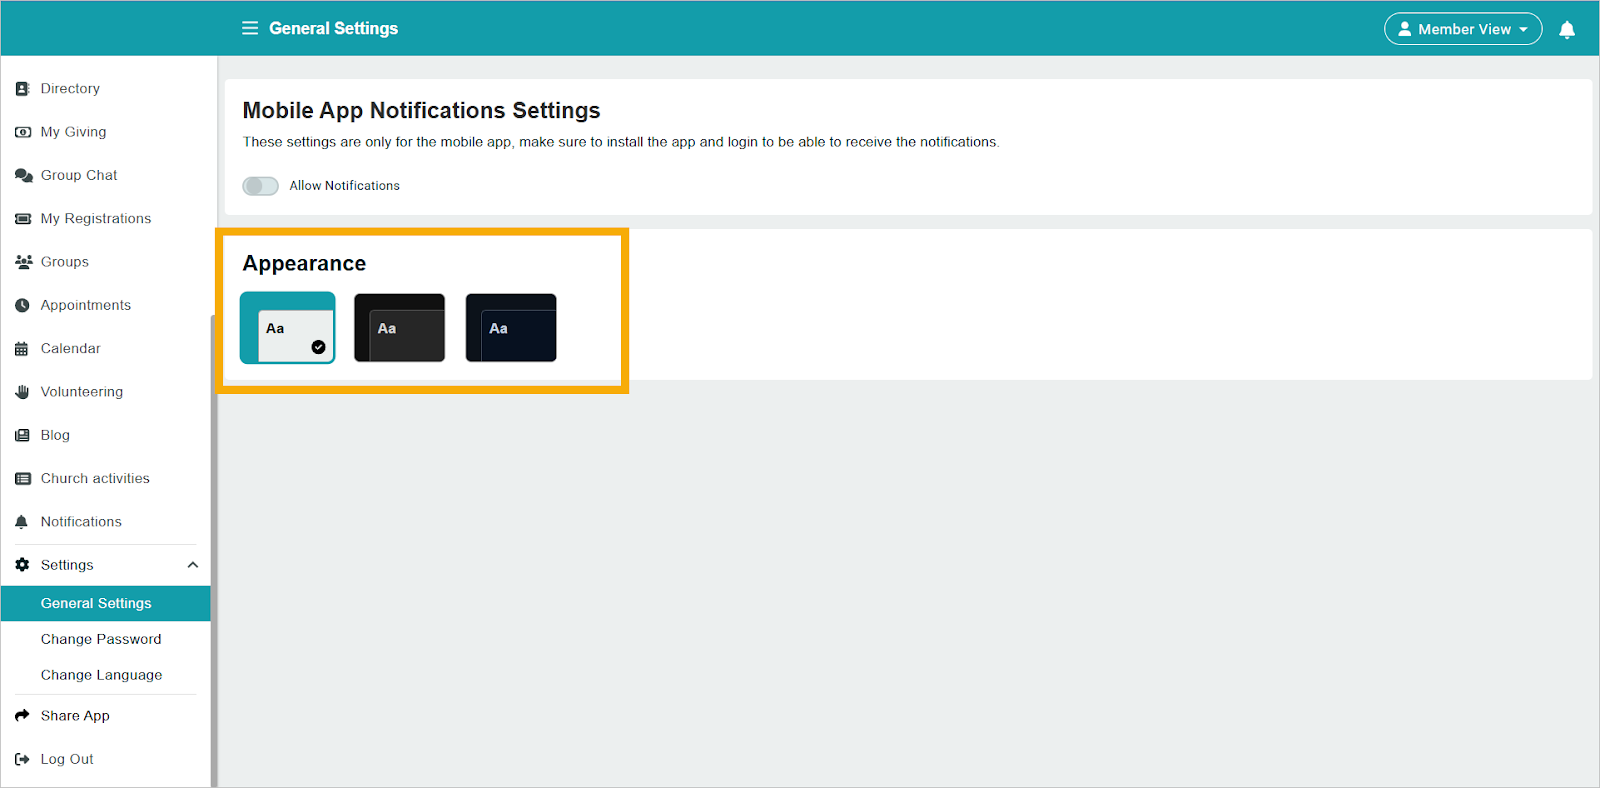The height and width of the screenshot is (788, 1600).
Task: Click the Mobile App Notifications Settings heading
Action: [422, 110]
